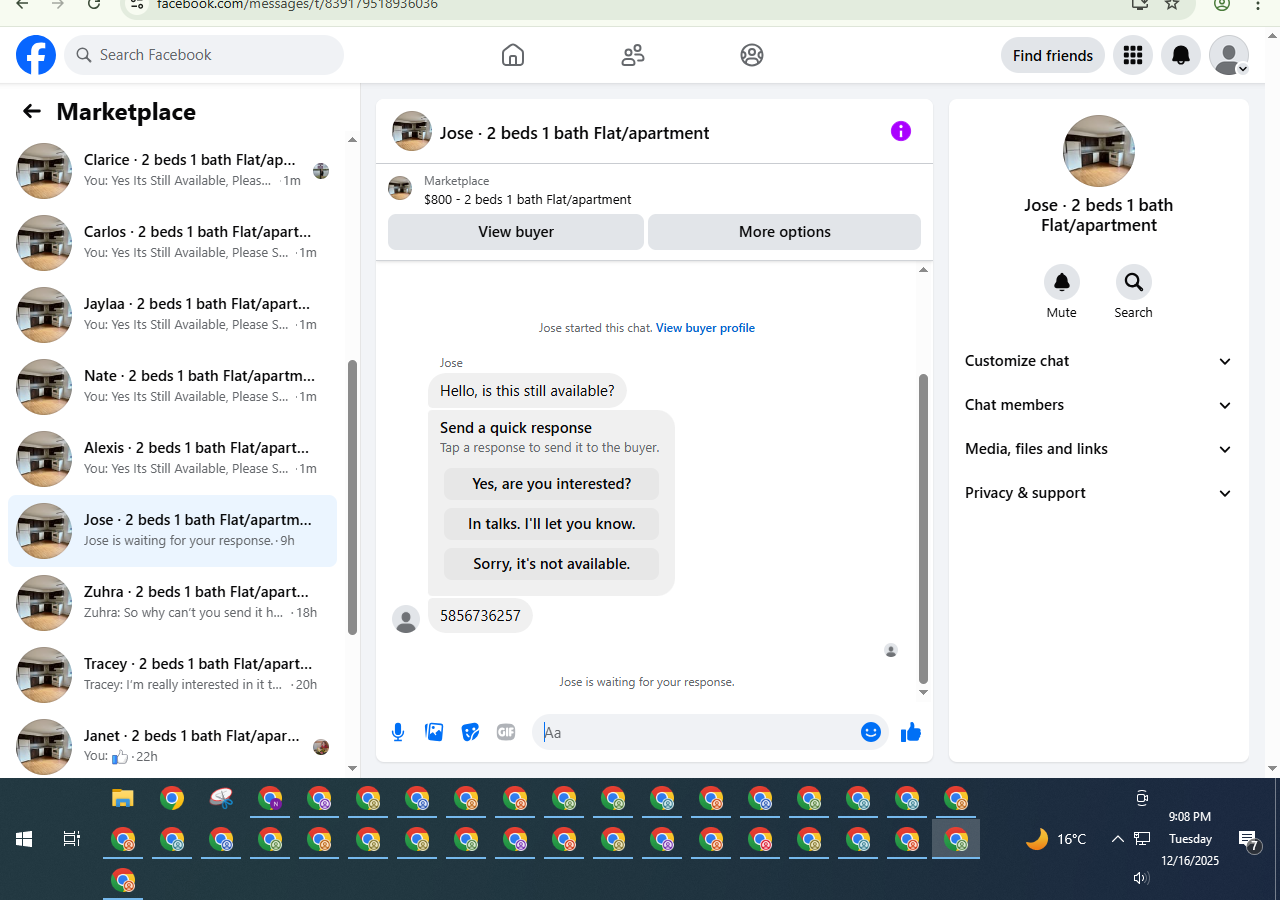Open the taskbar clock showing 9:08 PM

click(x=1190, y=838)
